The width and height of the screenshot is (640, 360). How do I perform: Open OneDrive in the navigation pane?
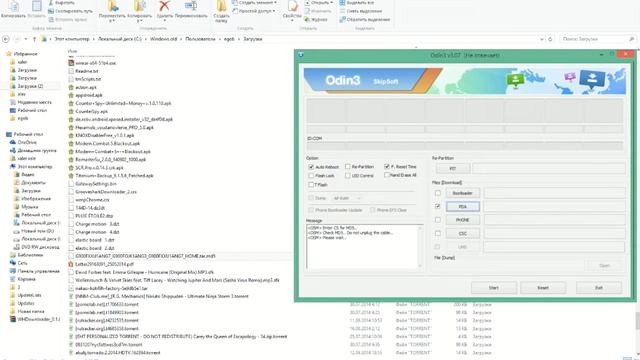27,142
